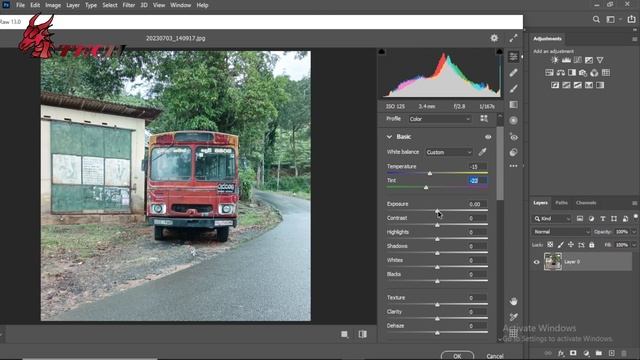Add a Gradient Map adjustment
The image size is (640, 360).
[x=600, y=85]
